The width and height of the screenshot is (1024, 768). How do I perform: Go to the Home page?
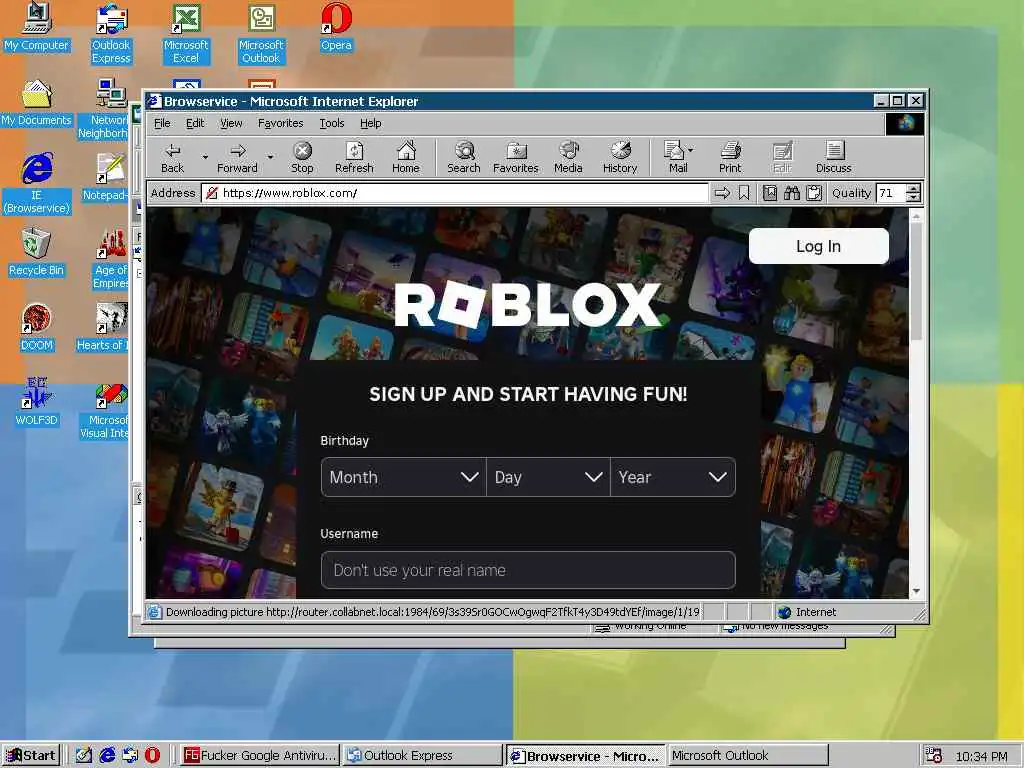point(406,158)
